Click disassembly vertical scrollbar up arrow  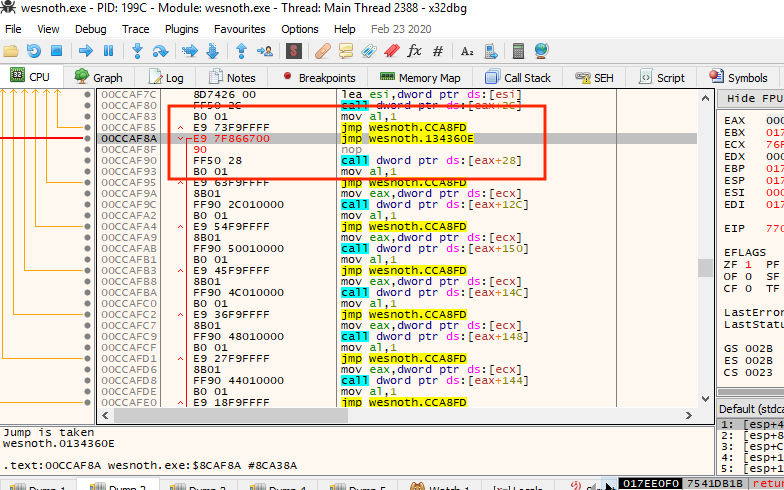click(706, 98)
